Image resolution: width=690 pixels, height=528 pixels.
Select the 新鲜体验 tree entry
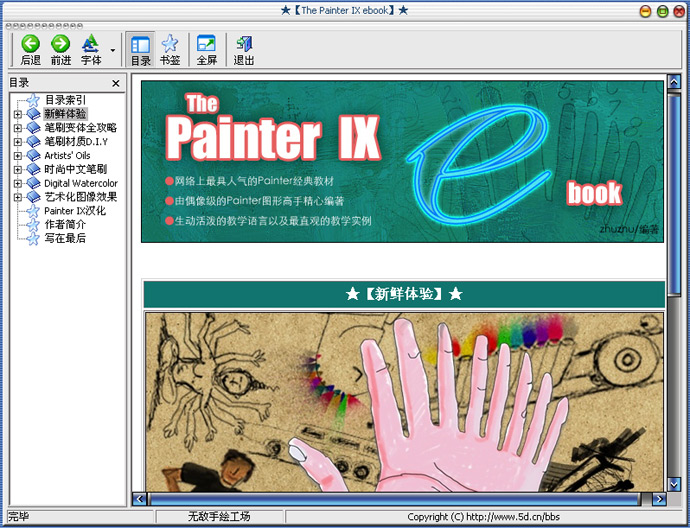pyautogui.click(x=65, y=114)
